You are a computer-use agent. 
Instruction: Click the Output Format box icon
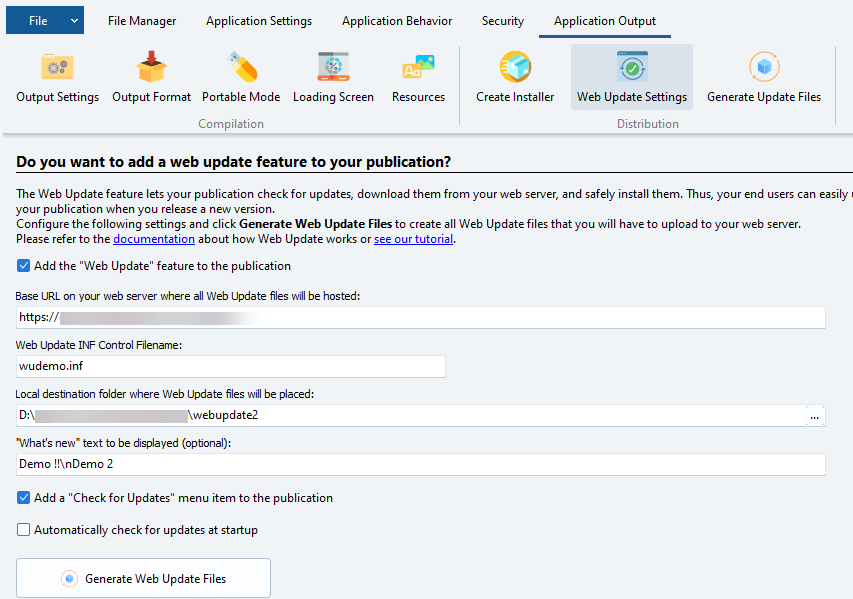point(151,68)
